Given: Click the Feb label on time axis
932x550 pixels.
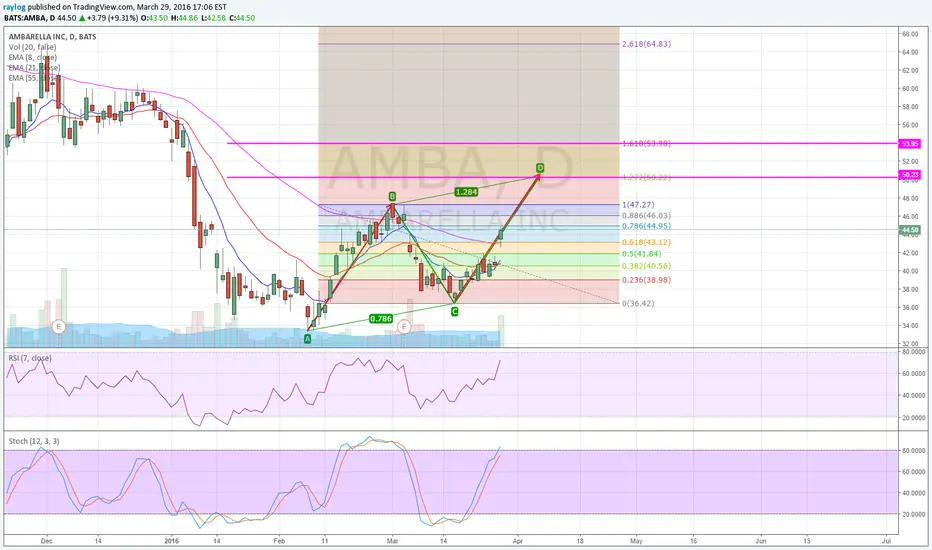Looking at the screenshot, I should click(279, 541).
